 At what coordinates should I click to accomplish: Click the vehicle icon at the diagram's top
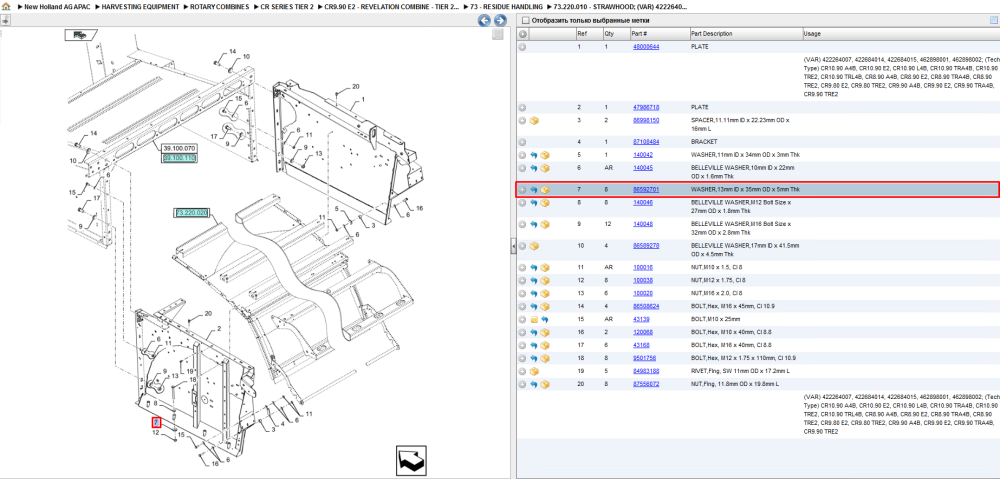80,35
